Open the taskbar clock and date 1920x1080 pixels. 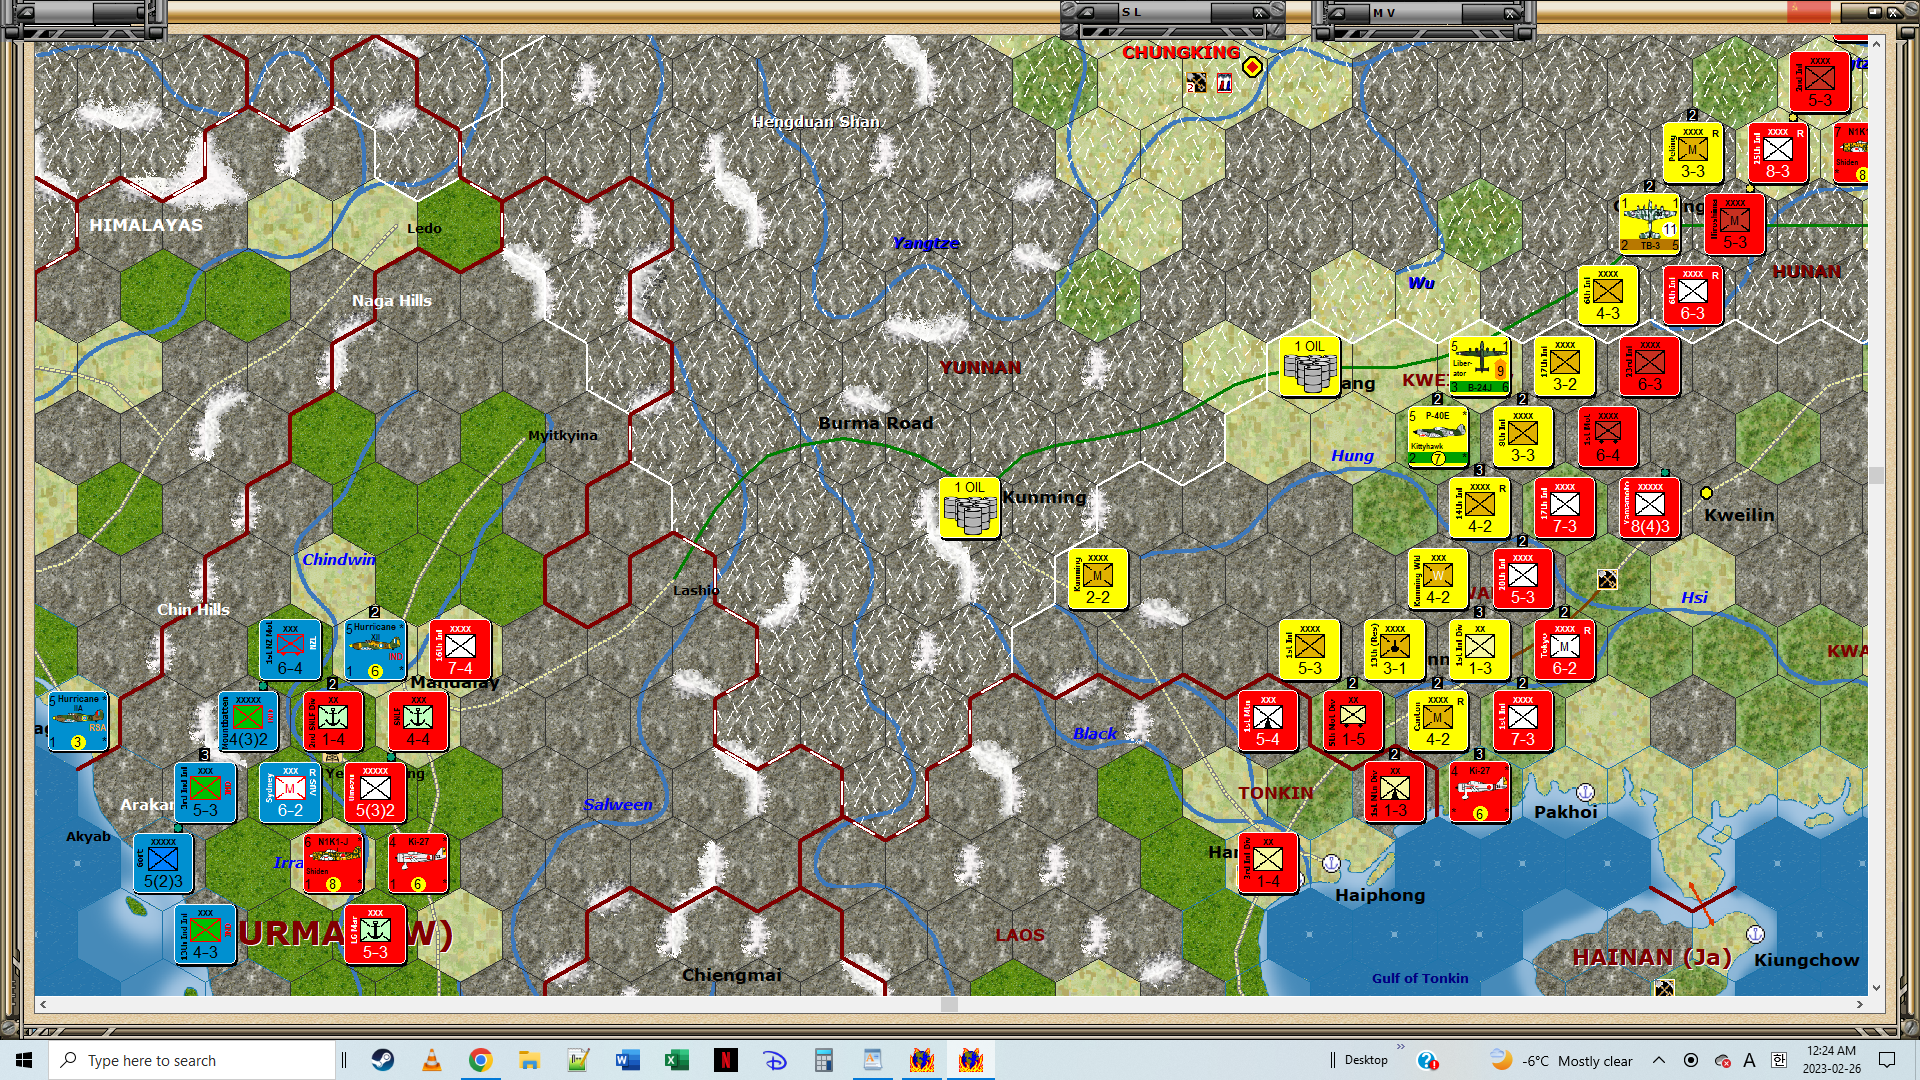coord(1831,1060)
